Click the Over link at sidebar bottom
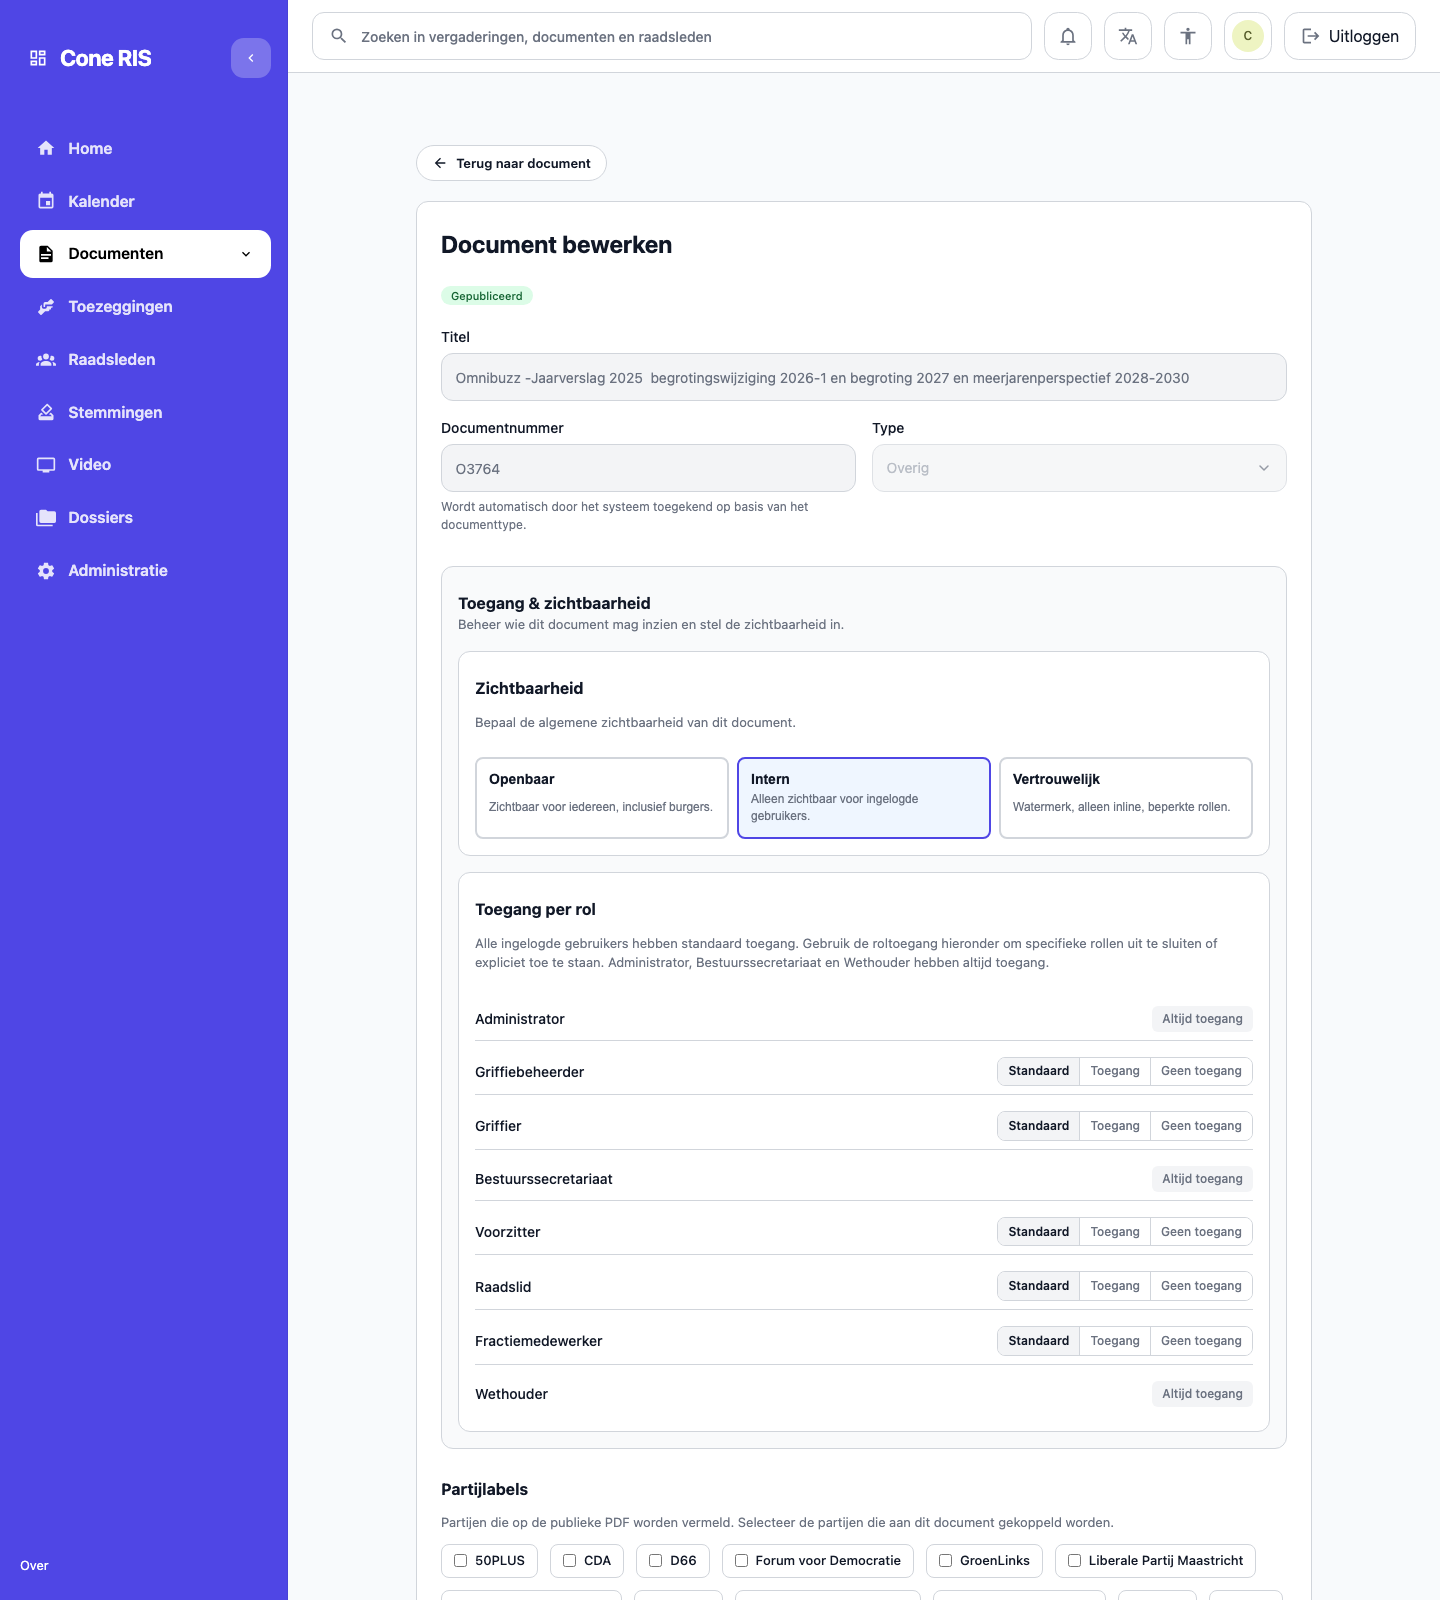This screenshot has height=1600, width=1440. [34, 1566]
